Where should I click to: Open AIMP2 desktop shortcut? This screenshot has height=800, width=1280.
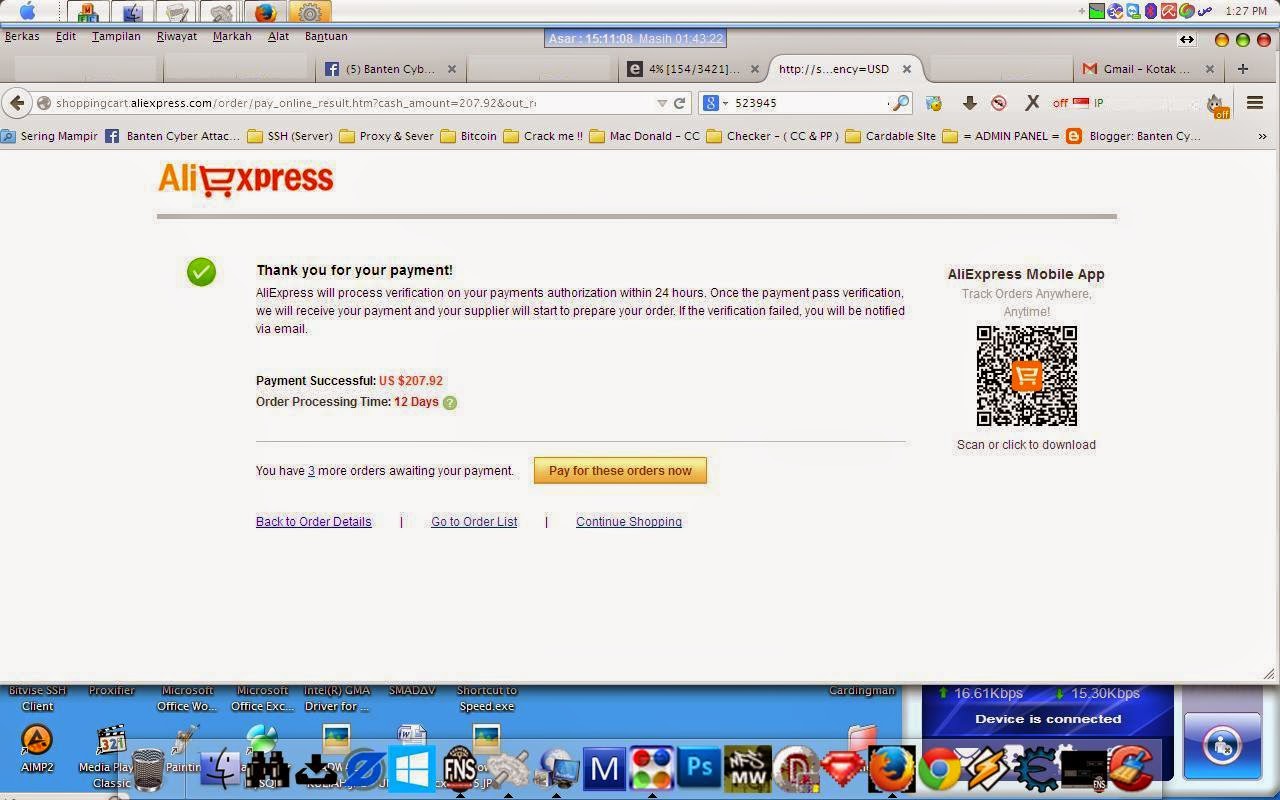pyautogui.click(x=37, y=747)
